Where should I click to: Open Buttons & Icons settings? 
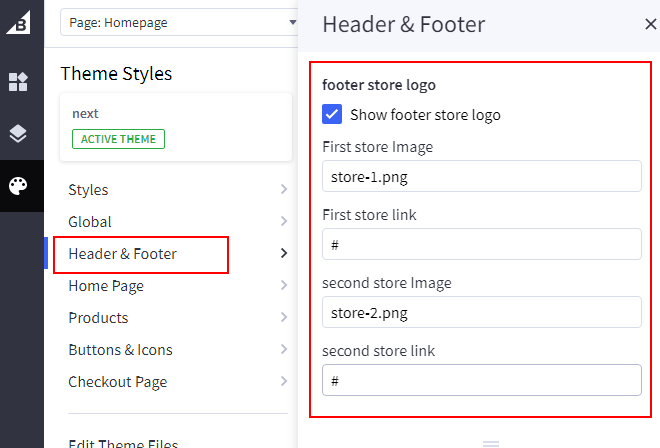(120, 350)
